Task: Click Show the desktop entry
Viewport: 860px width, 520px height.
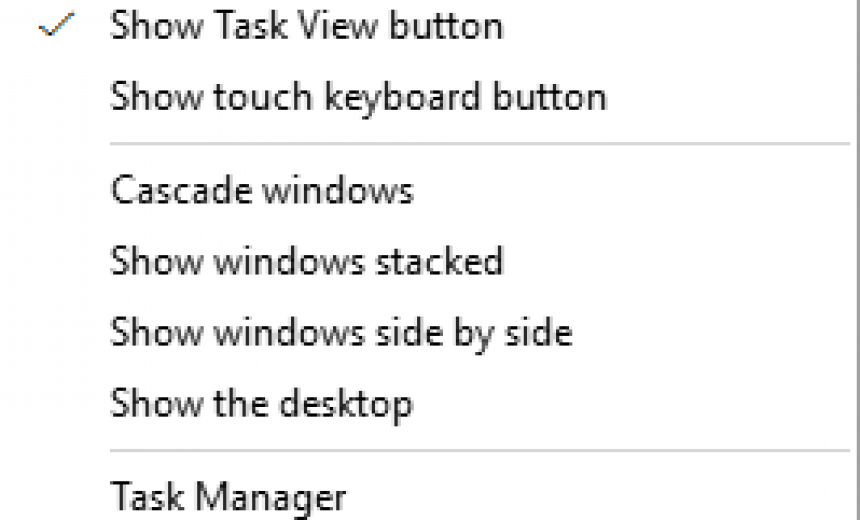Action: click(261, 403)
